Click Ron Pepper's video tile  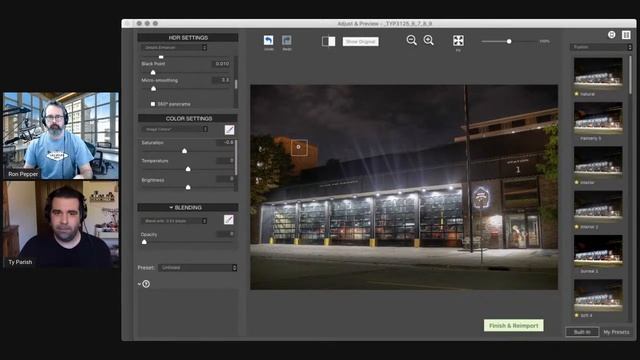(61, 136)
